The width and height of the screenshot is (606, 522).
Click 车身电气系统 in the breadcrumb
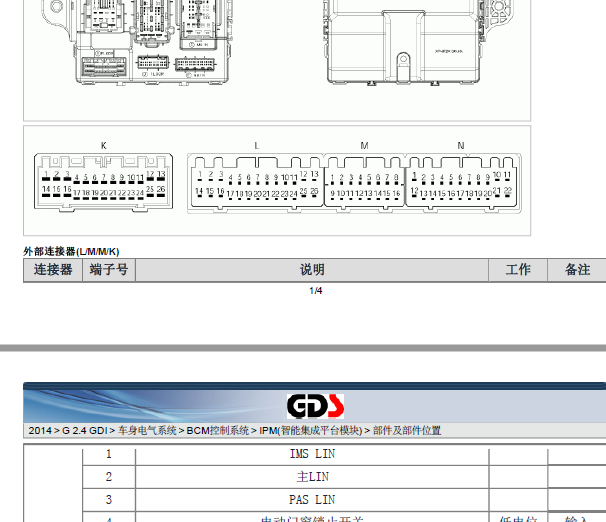click(x=147, y=430)
